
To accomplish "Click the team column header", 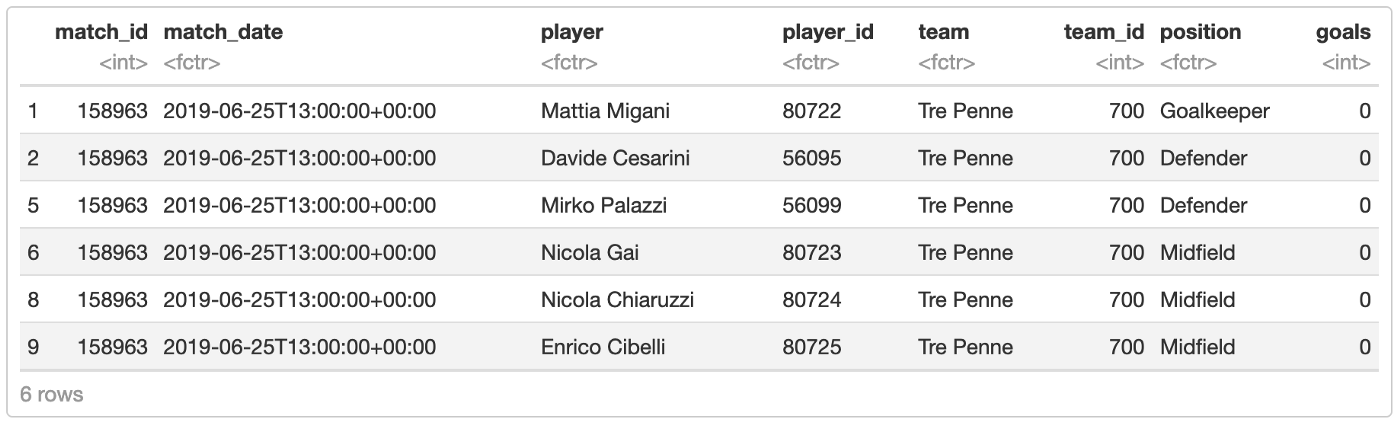I will tap(943, 32).
